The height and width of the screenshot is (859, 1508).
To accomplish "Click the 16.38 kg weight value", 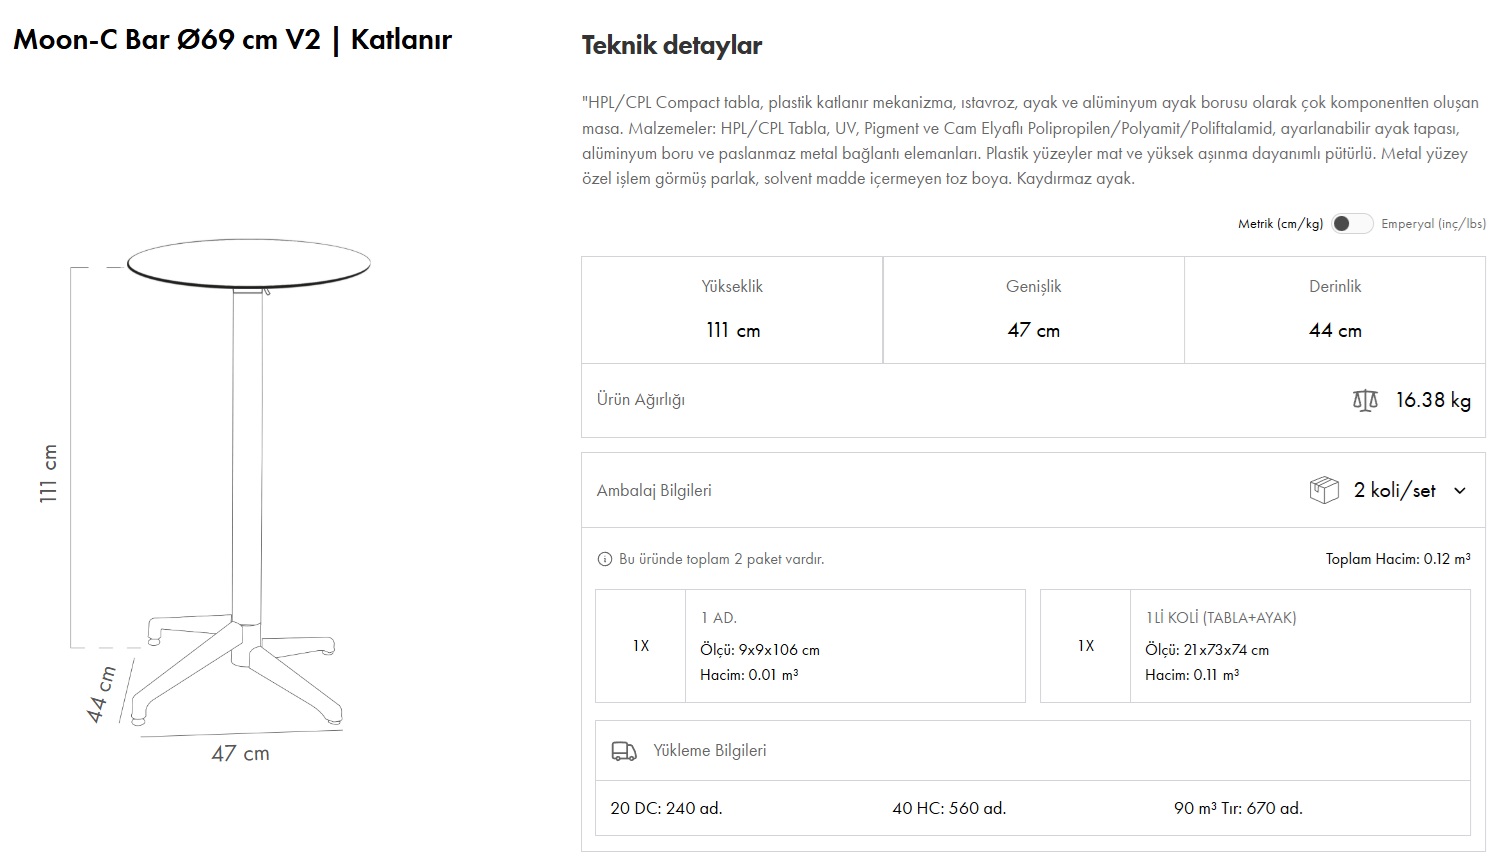I will [x=1433, y=400].
